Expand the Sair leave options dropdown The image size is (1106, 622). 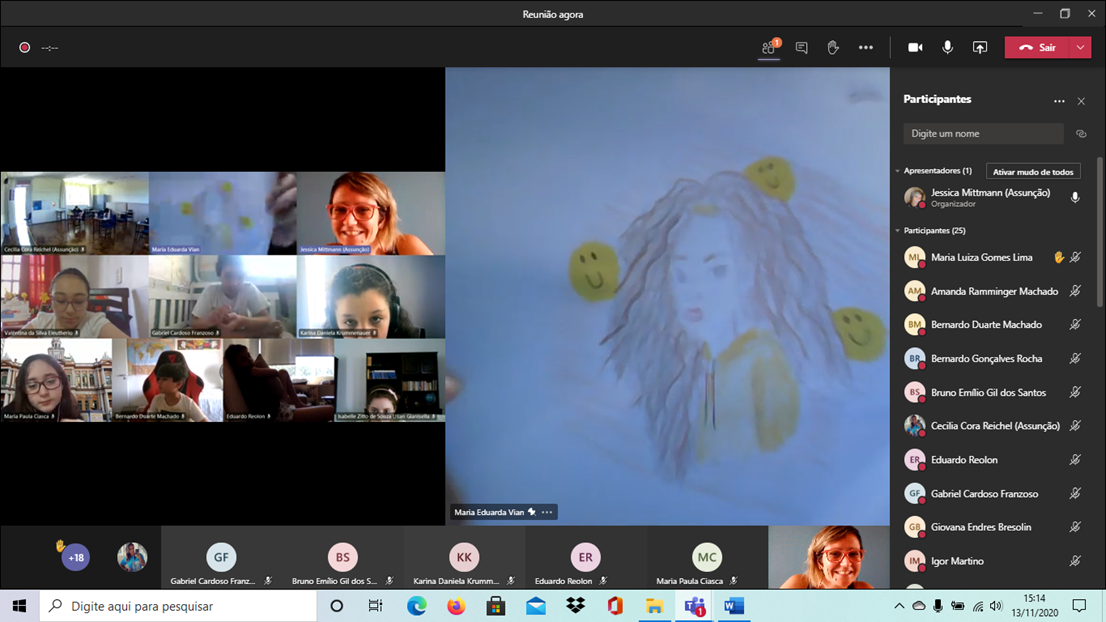1081,47
